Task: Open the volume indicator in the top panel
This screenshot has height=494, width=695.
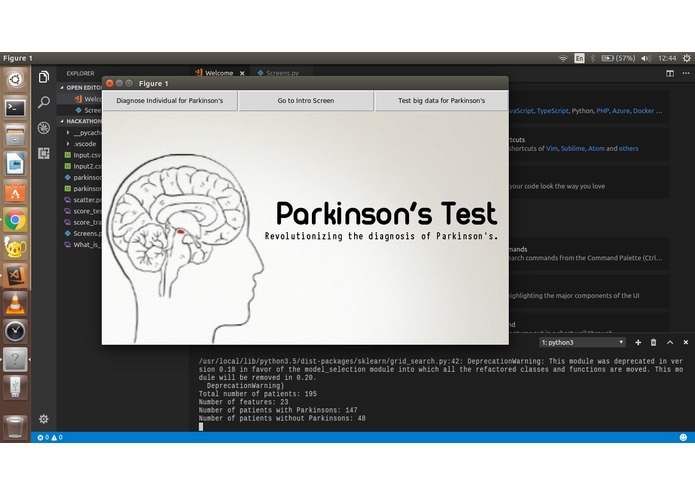Action: (x=645, y=58)
